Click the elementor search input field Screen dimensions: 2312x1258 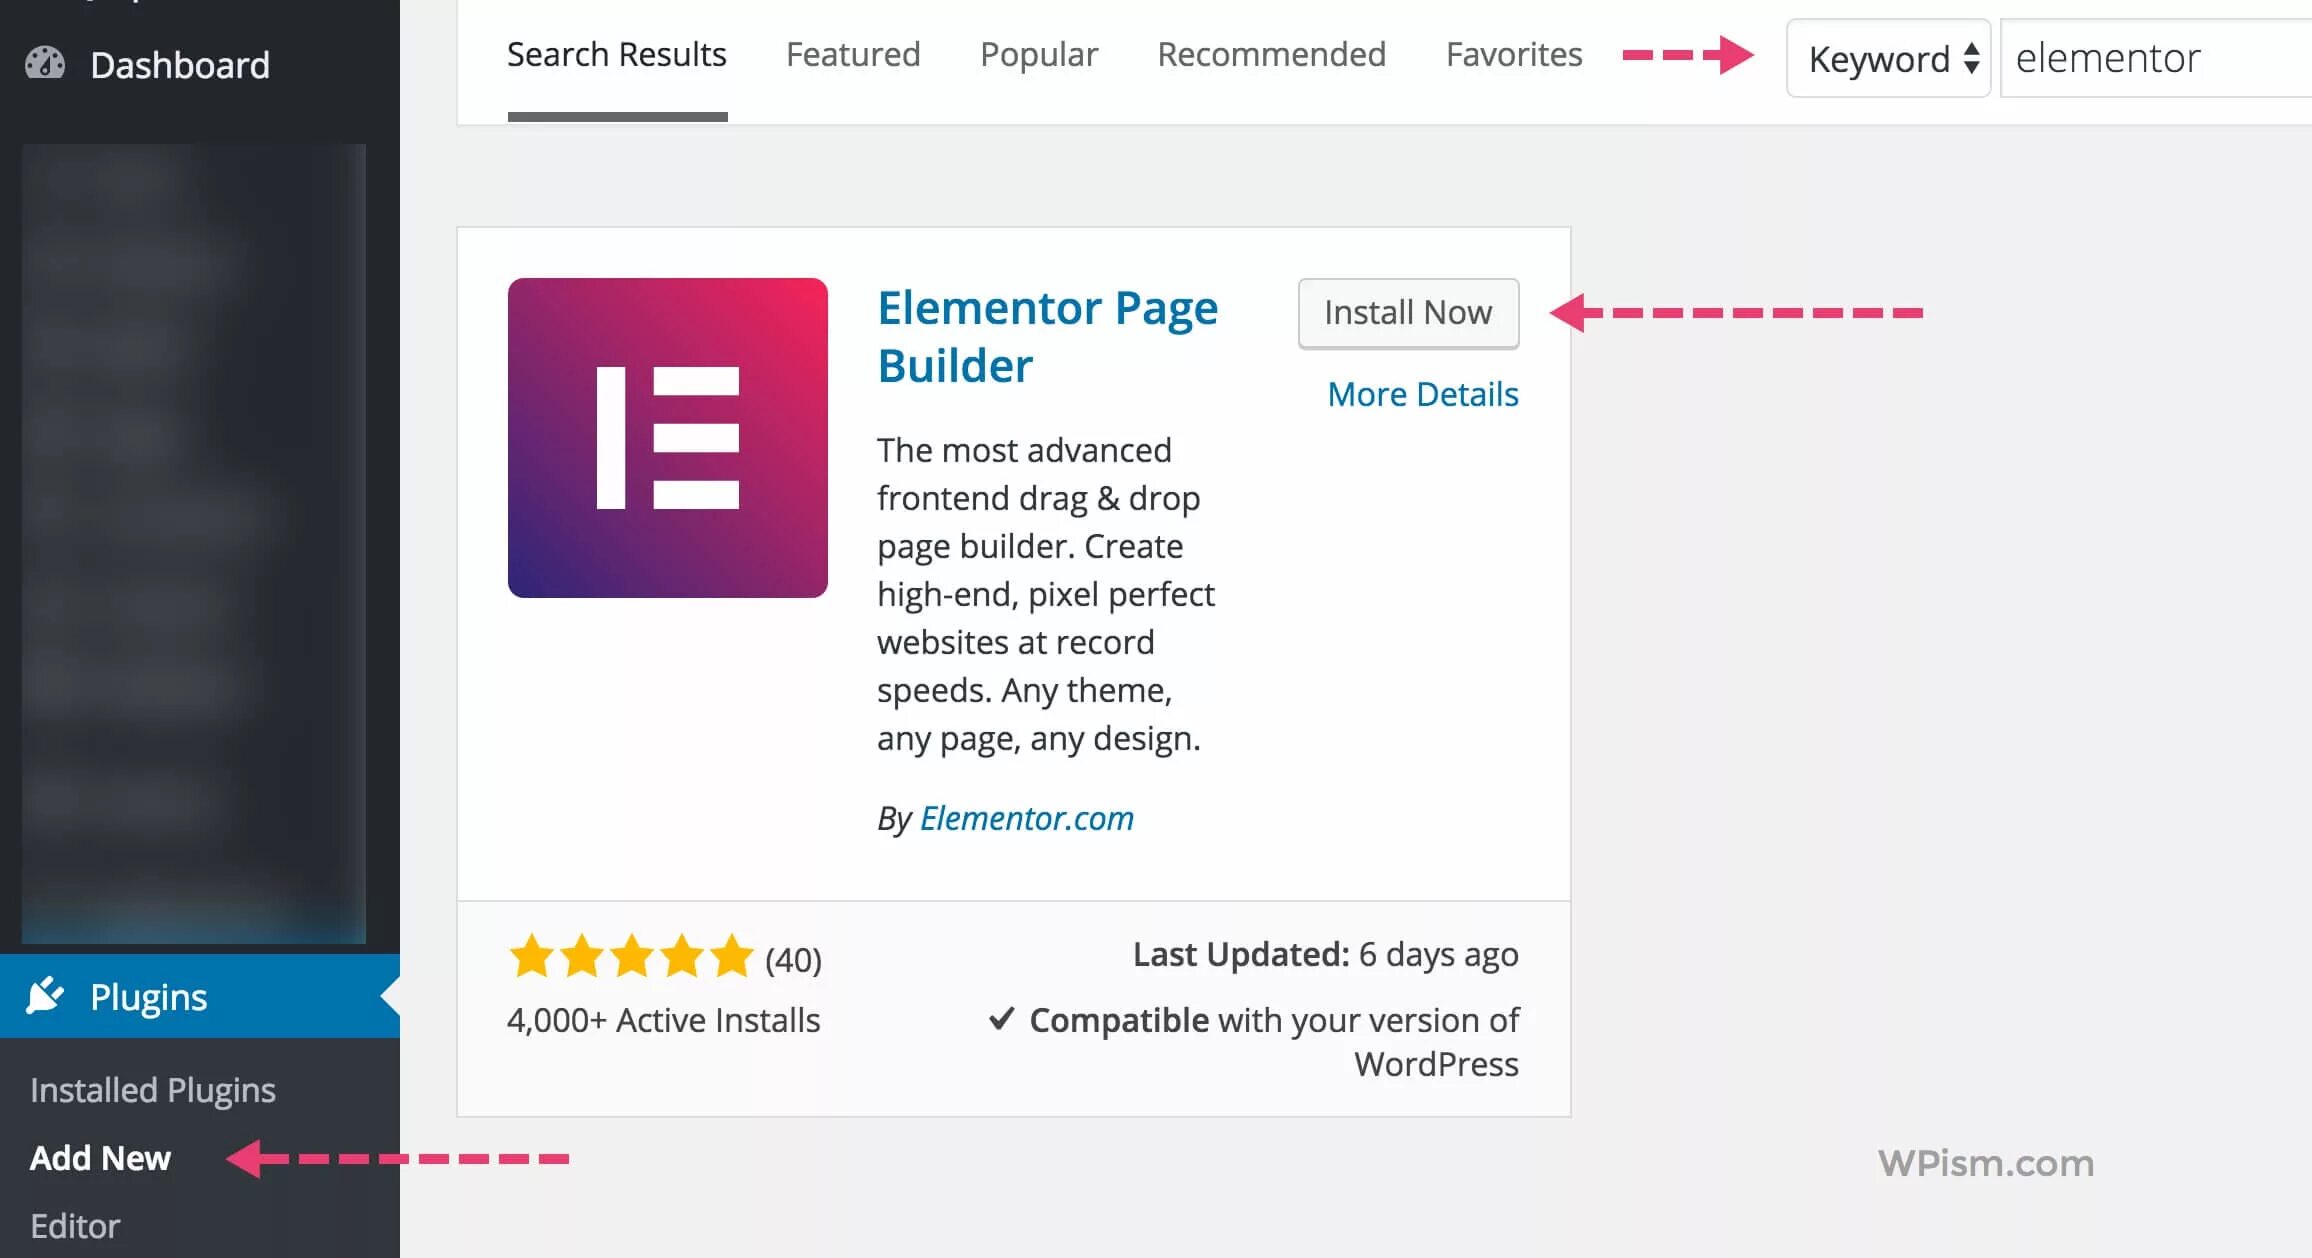[2150, 58]
